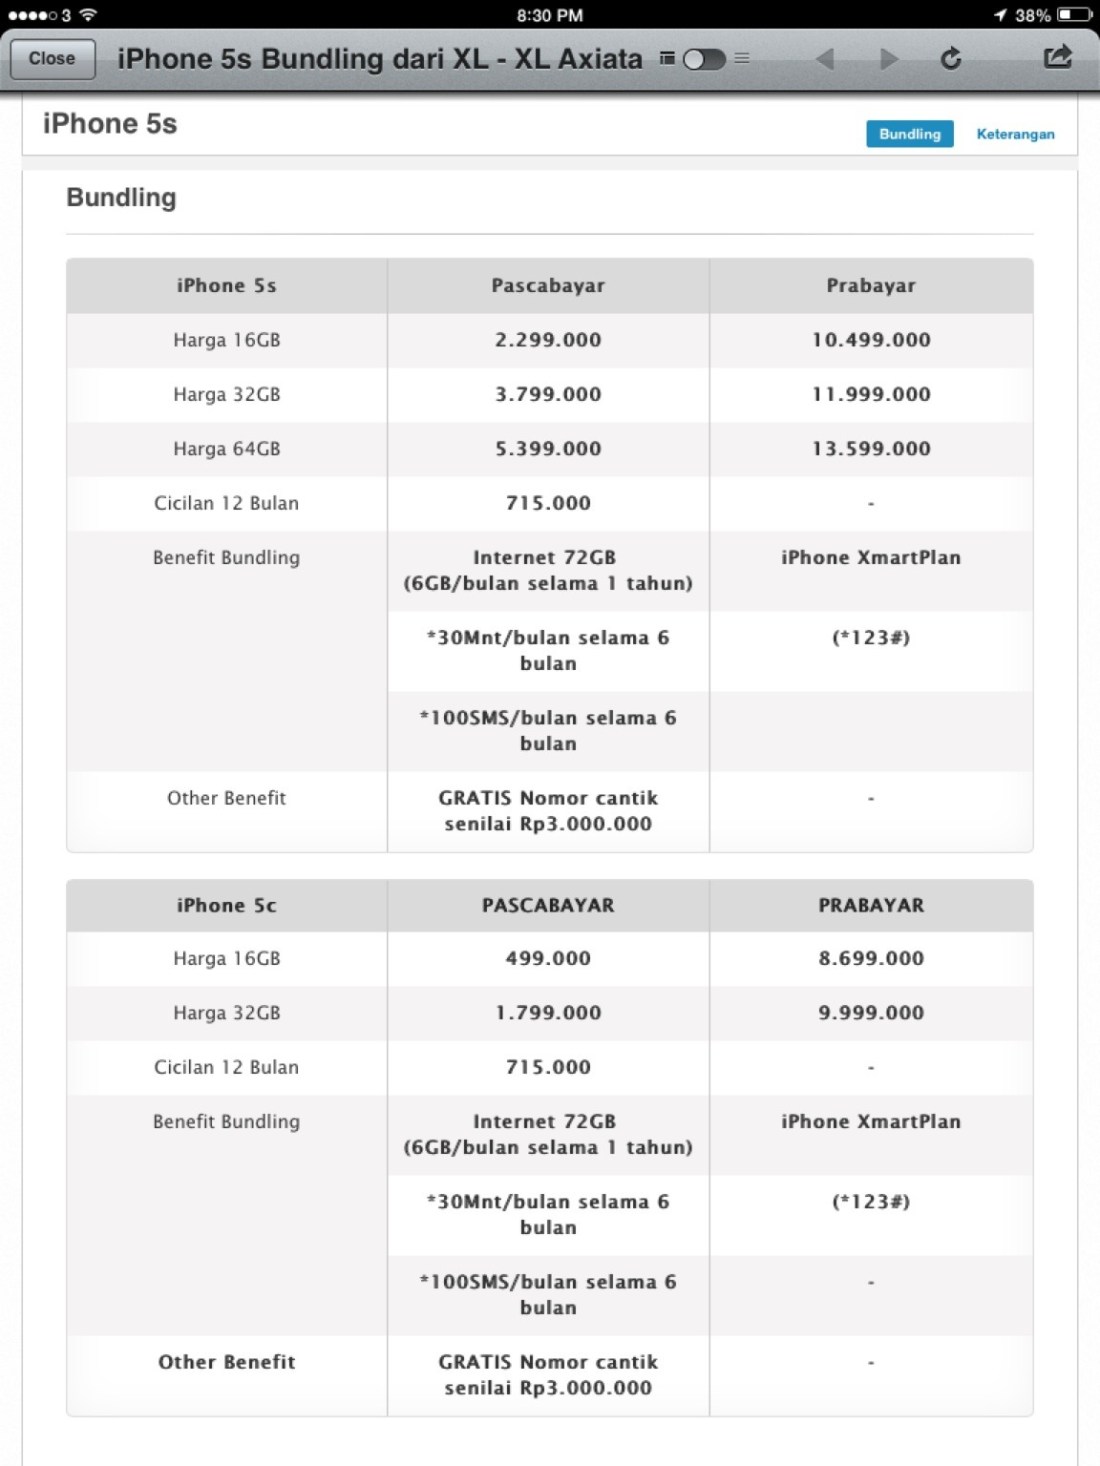Tap the location services arrow icon
The height and width of the screenshot is (1466, 1100).
point(1000,15)
